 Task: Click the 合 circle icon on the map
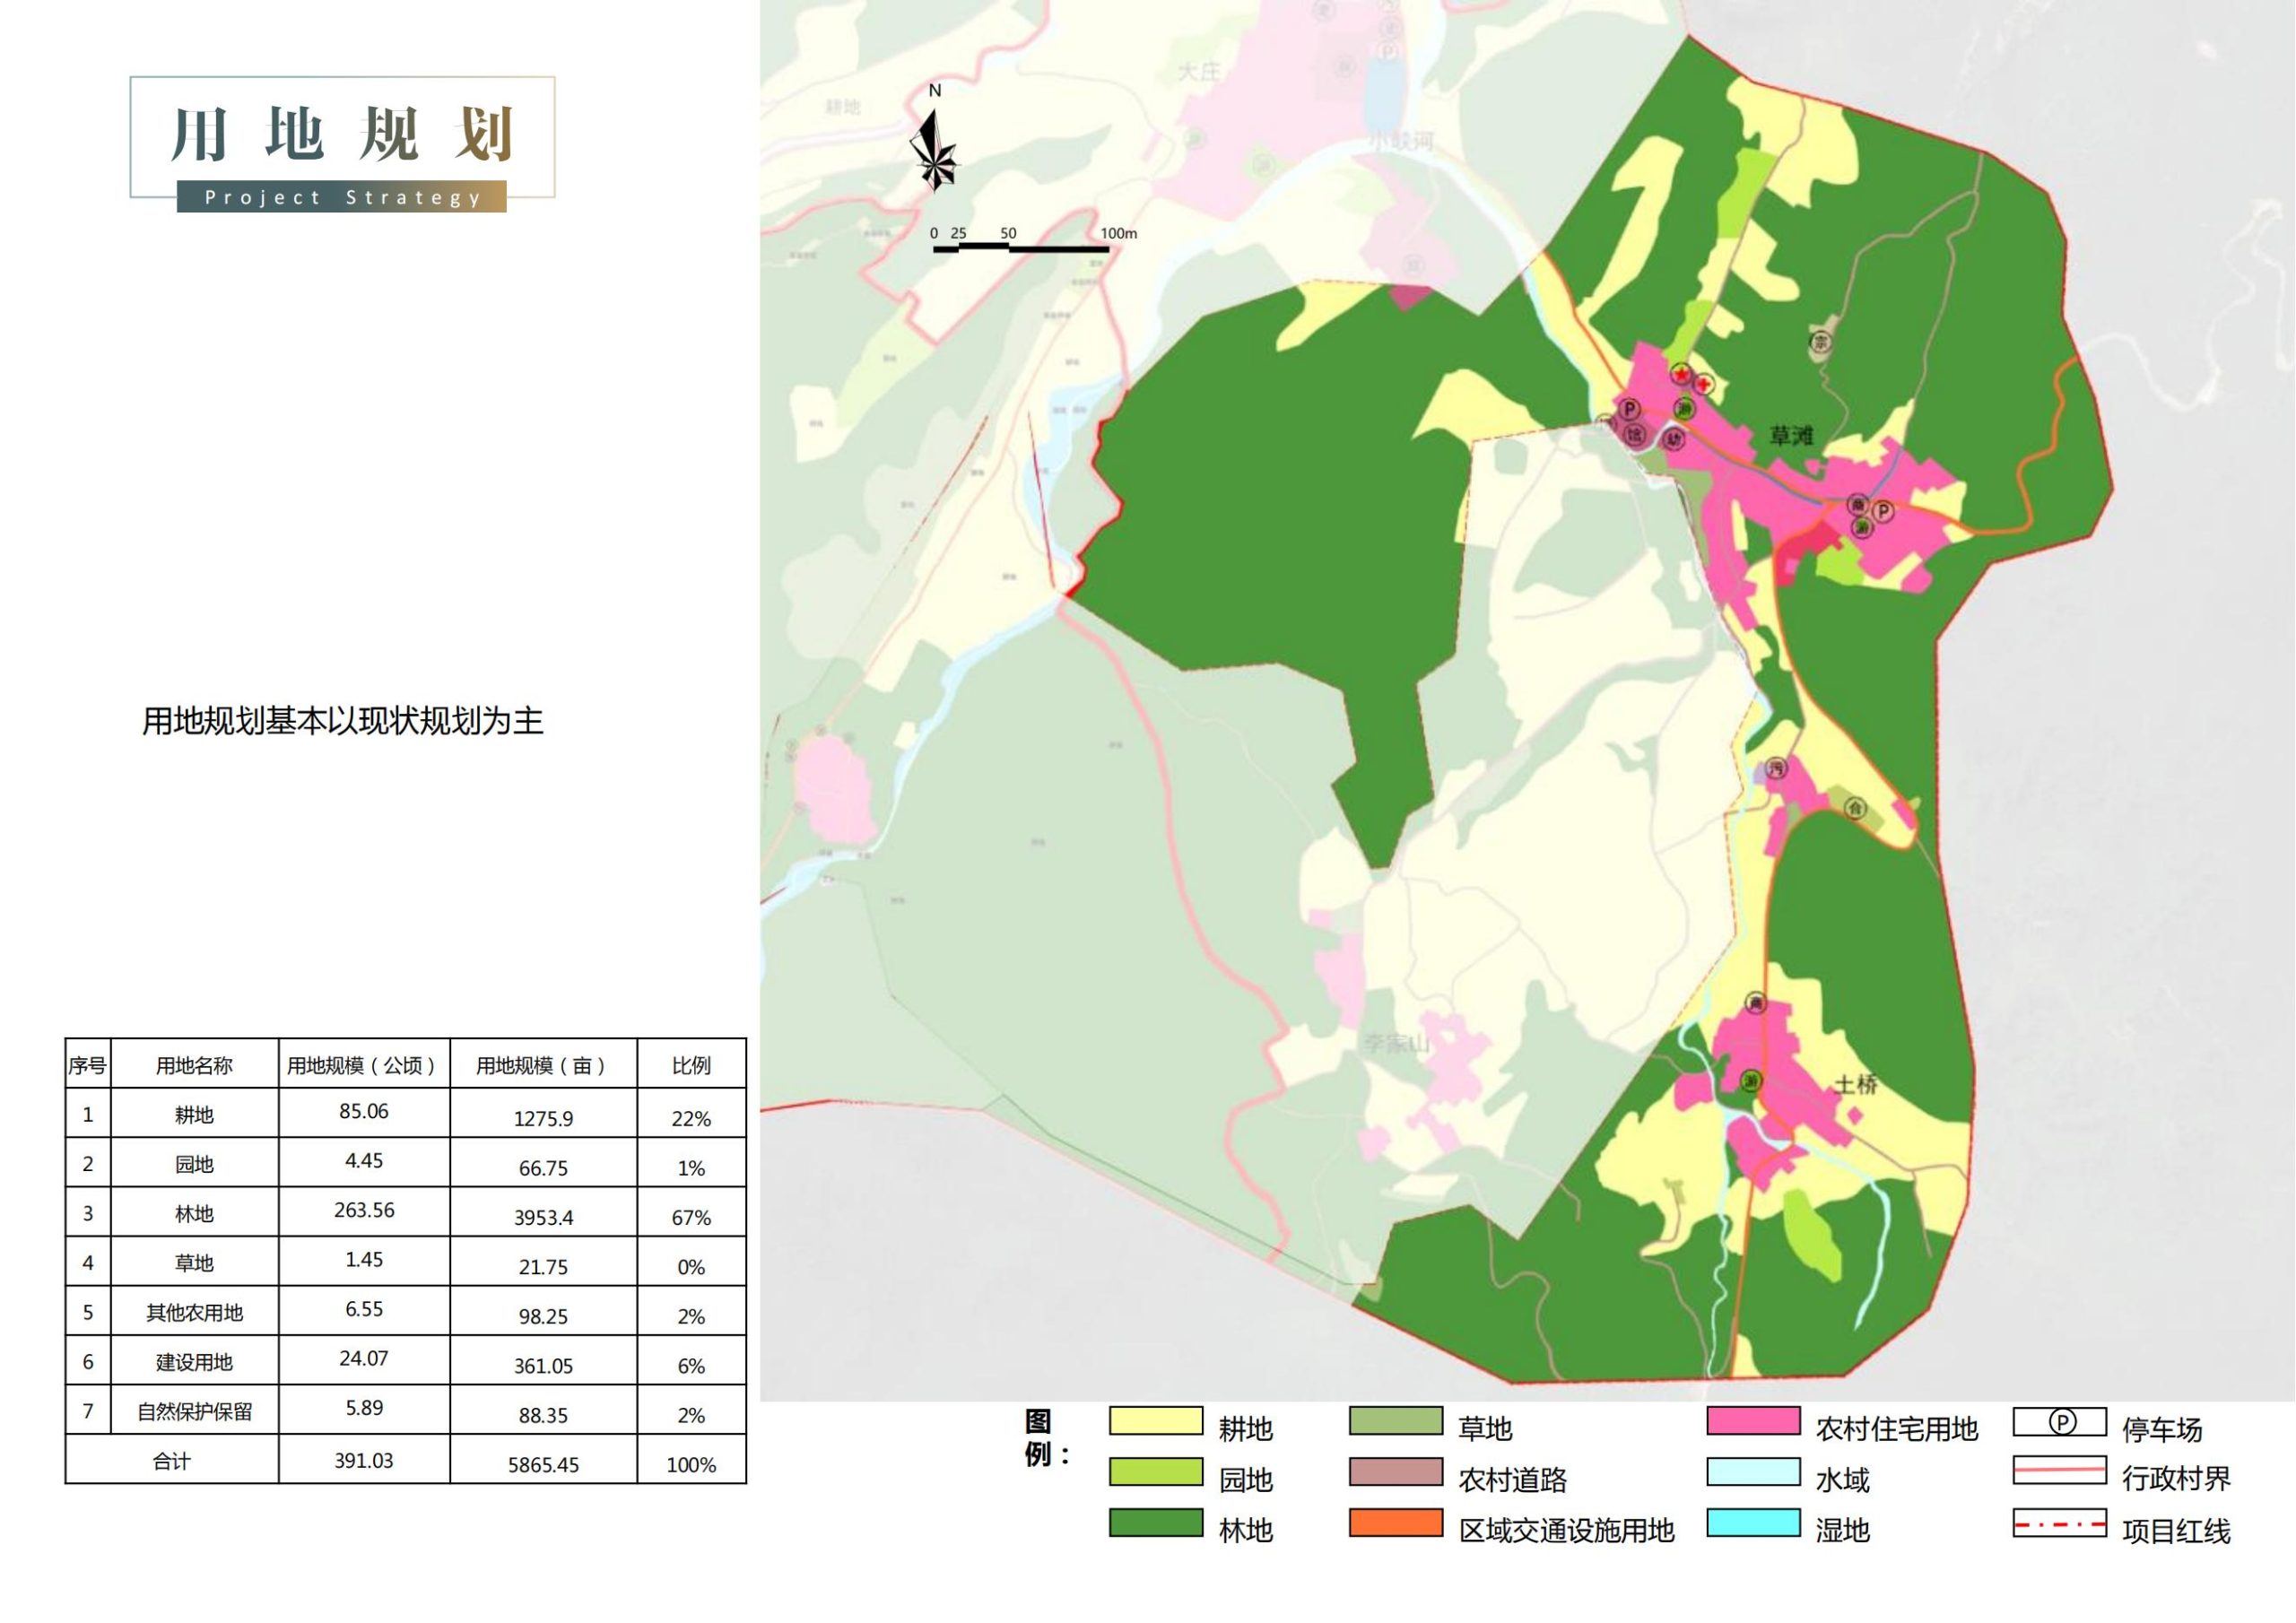click(x=1855, y=807)
